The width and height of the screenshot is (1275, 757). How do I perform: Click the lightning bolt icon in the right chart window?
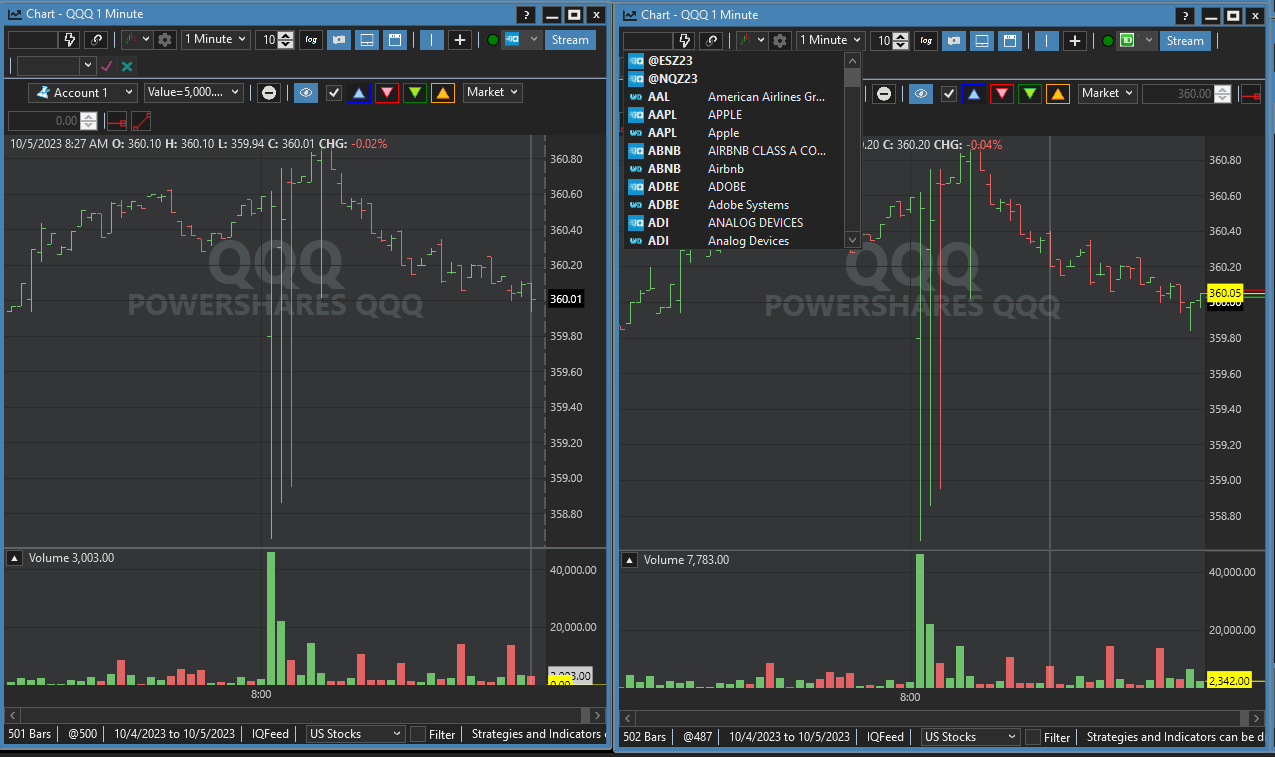click(685, 41)
